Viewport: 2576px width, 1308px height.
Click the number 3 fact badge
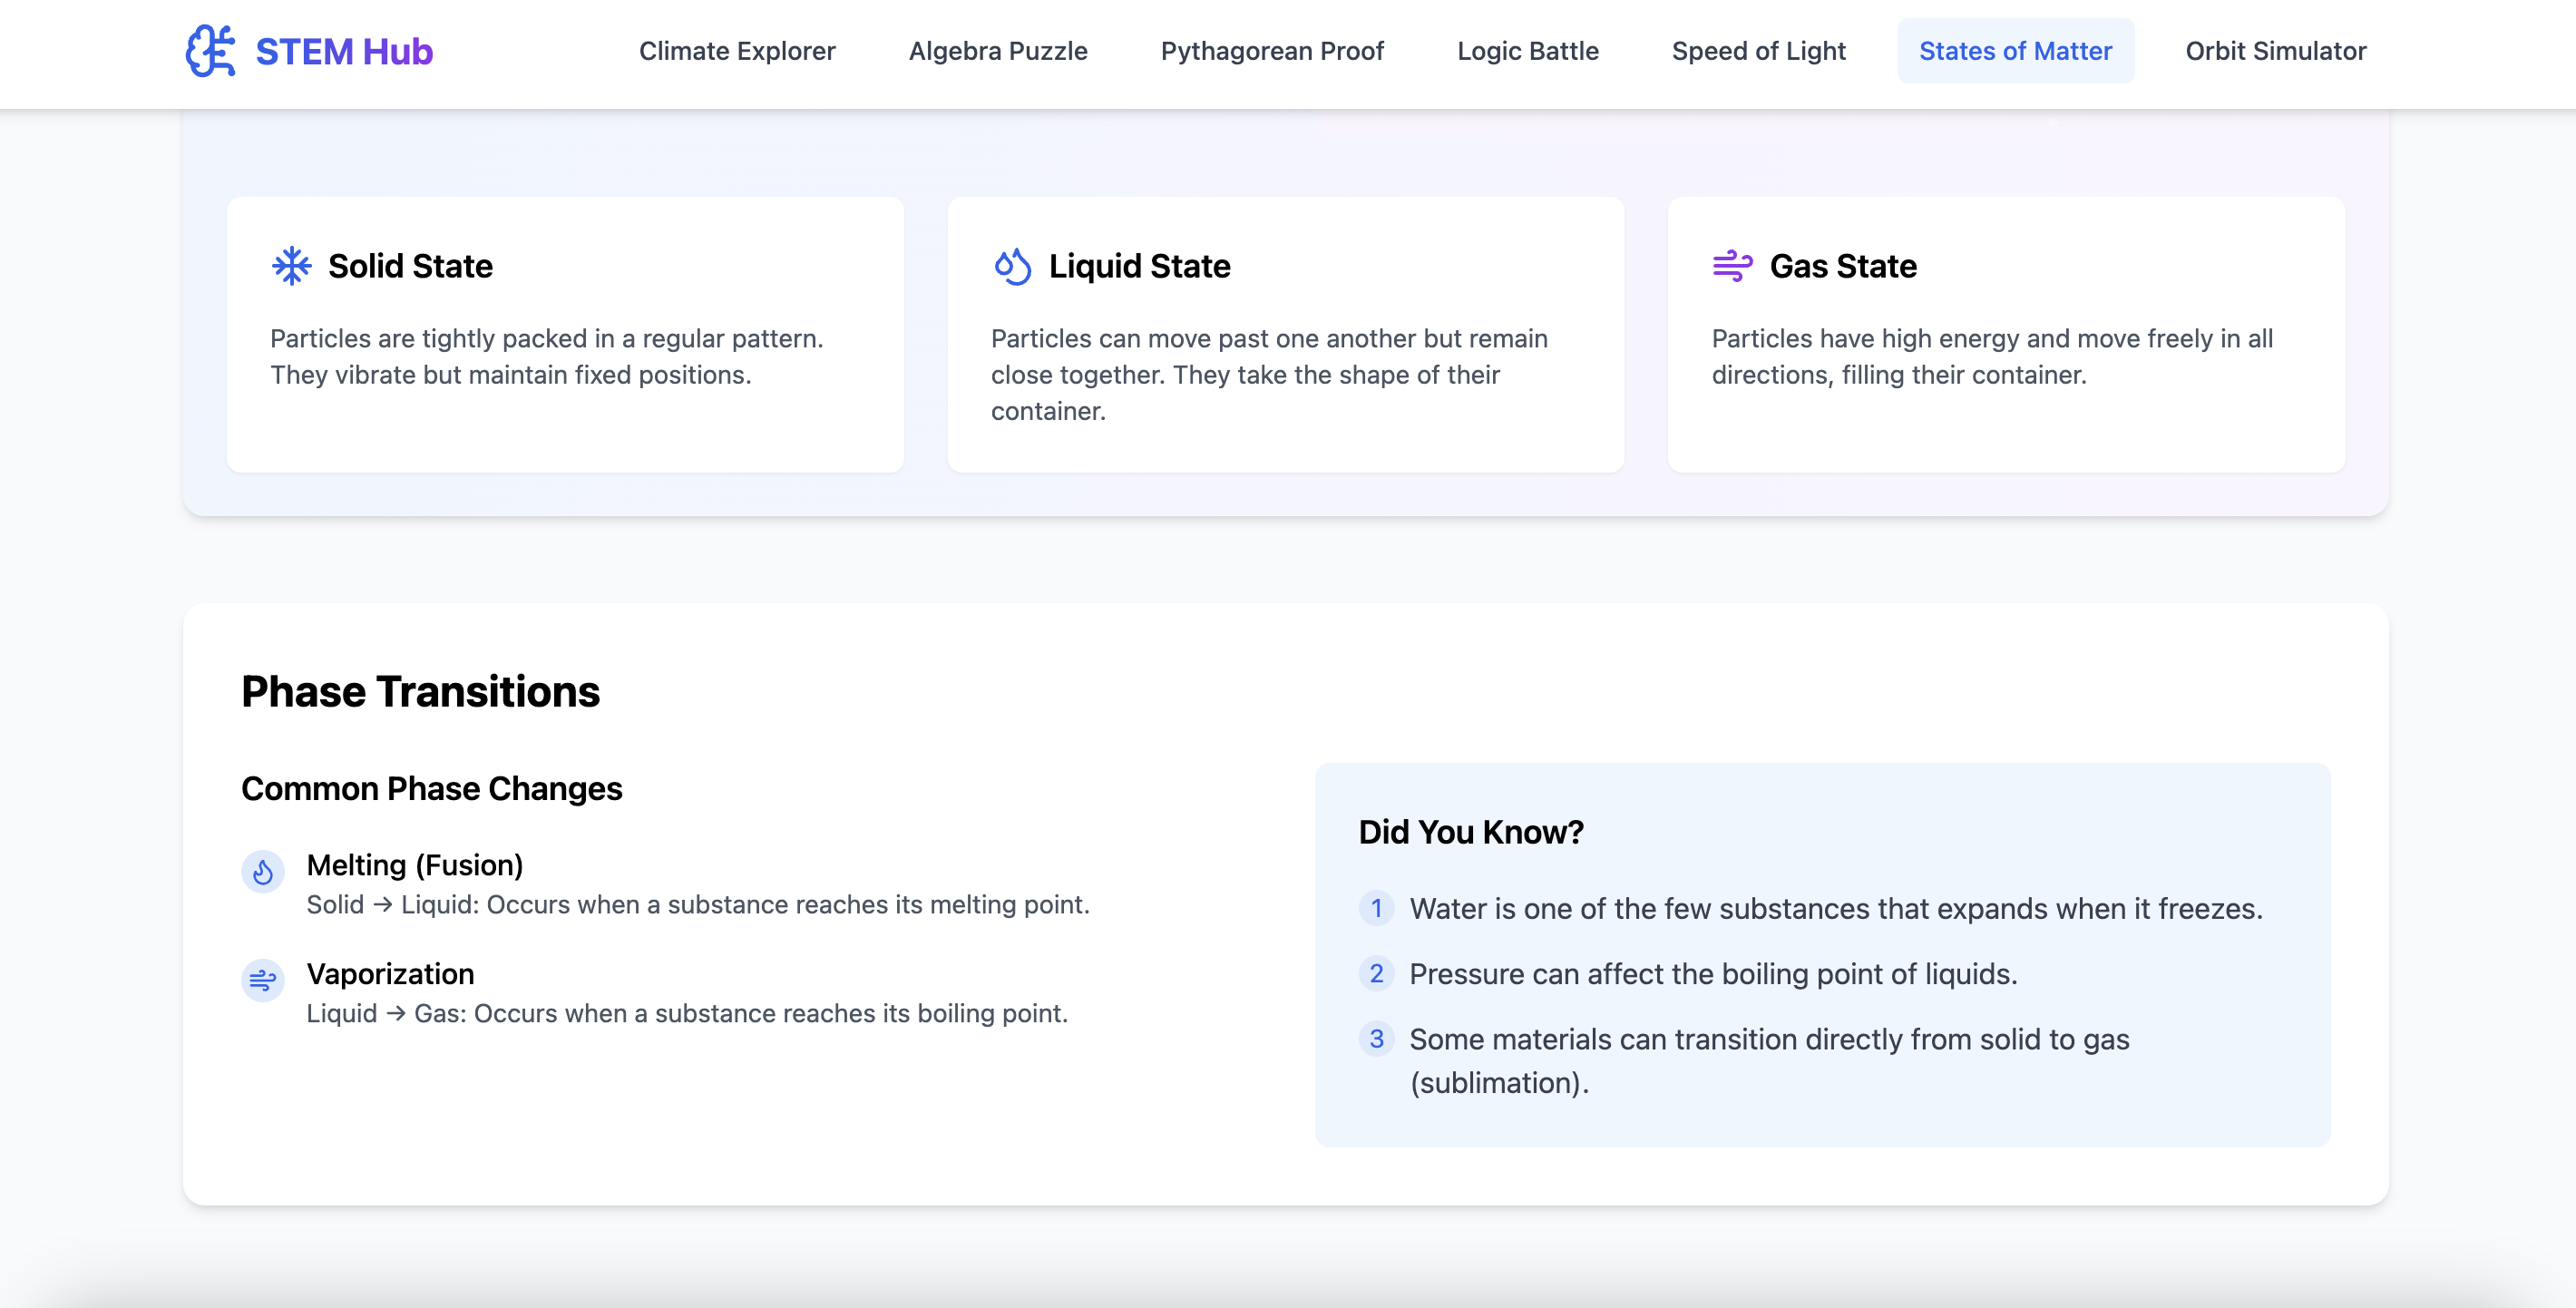pos(1376,1039)
